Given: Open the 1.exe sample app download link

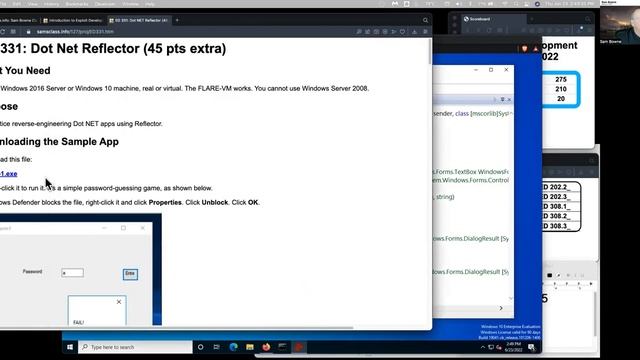Looking at the screenshot, I should pos(9,174).
